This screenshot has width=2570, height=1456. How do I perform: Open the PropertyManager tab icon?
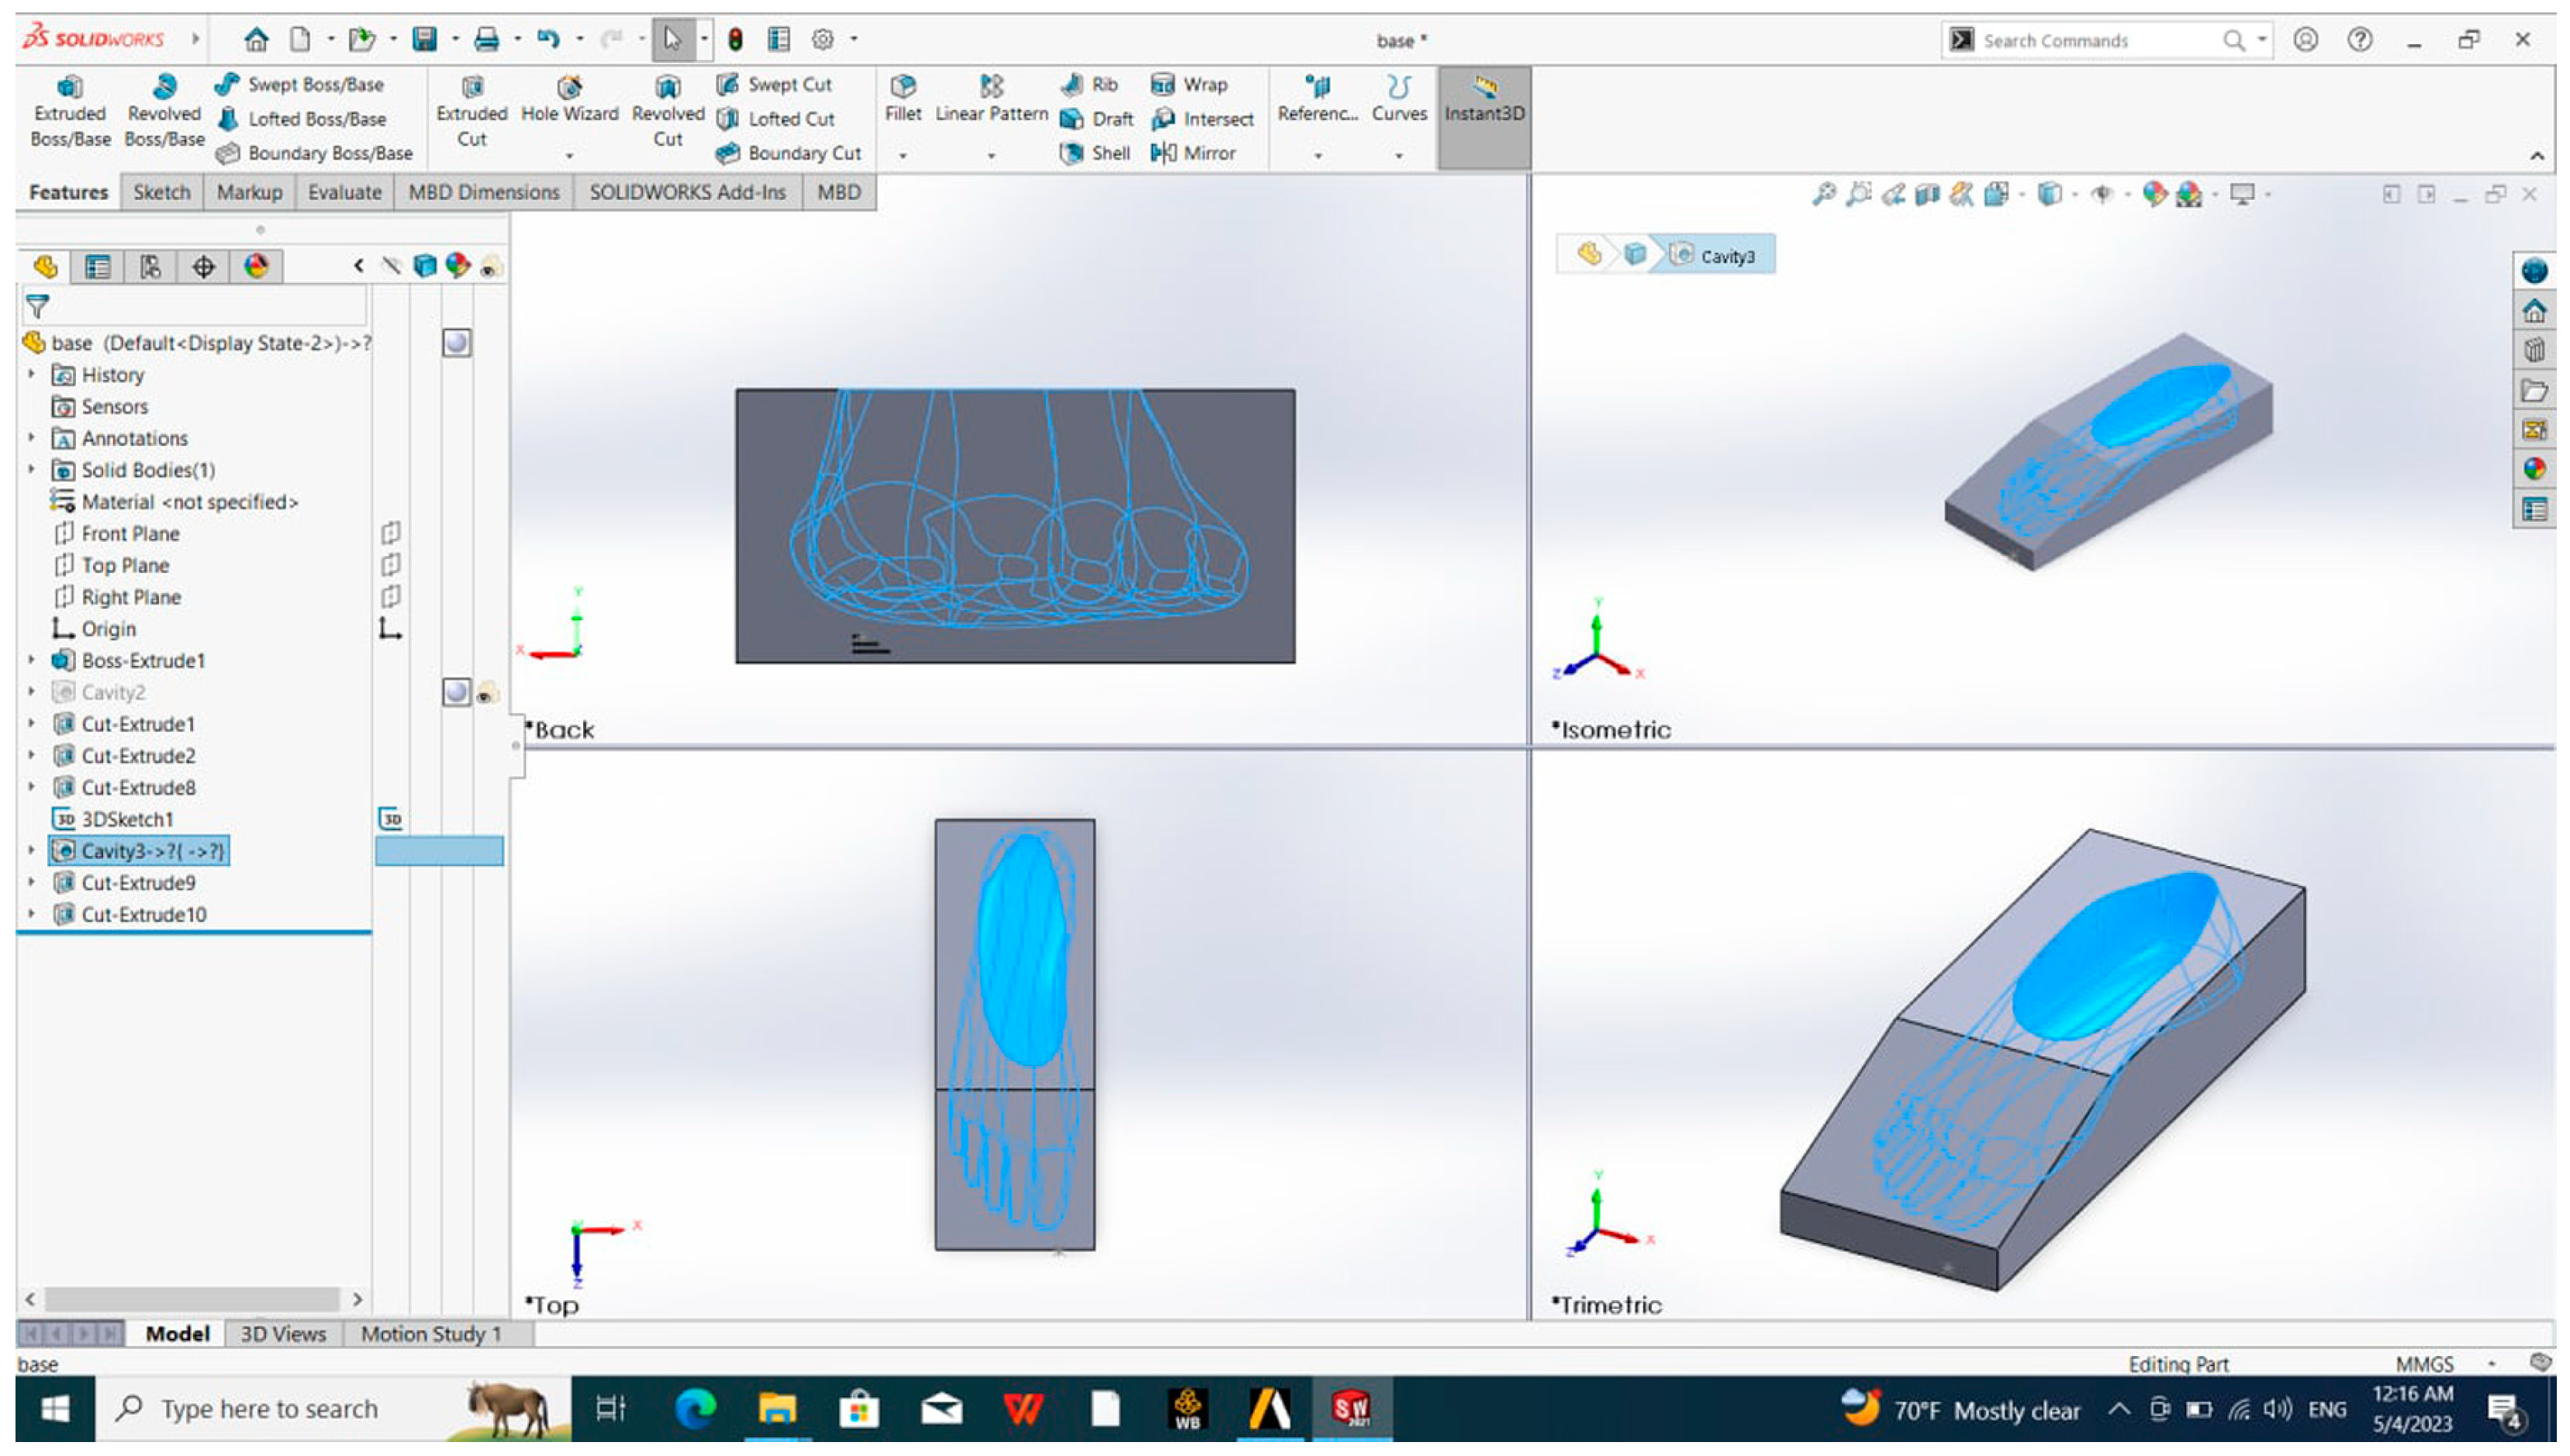click(97, 267)
